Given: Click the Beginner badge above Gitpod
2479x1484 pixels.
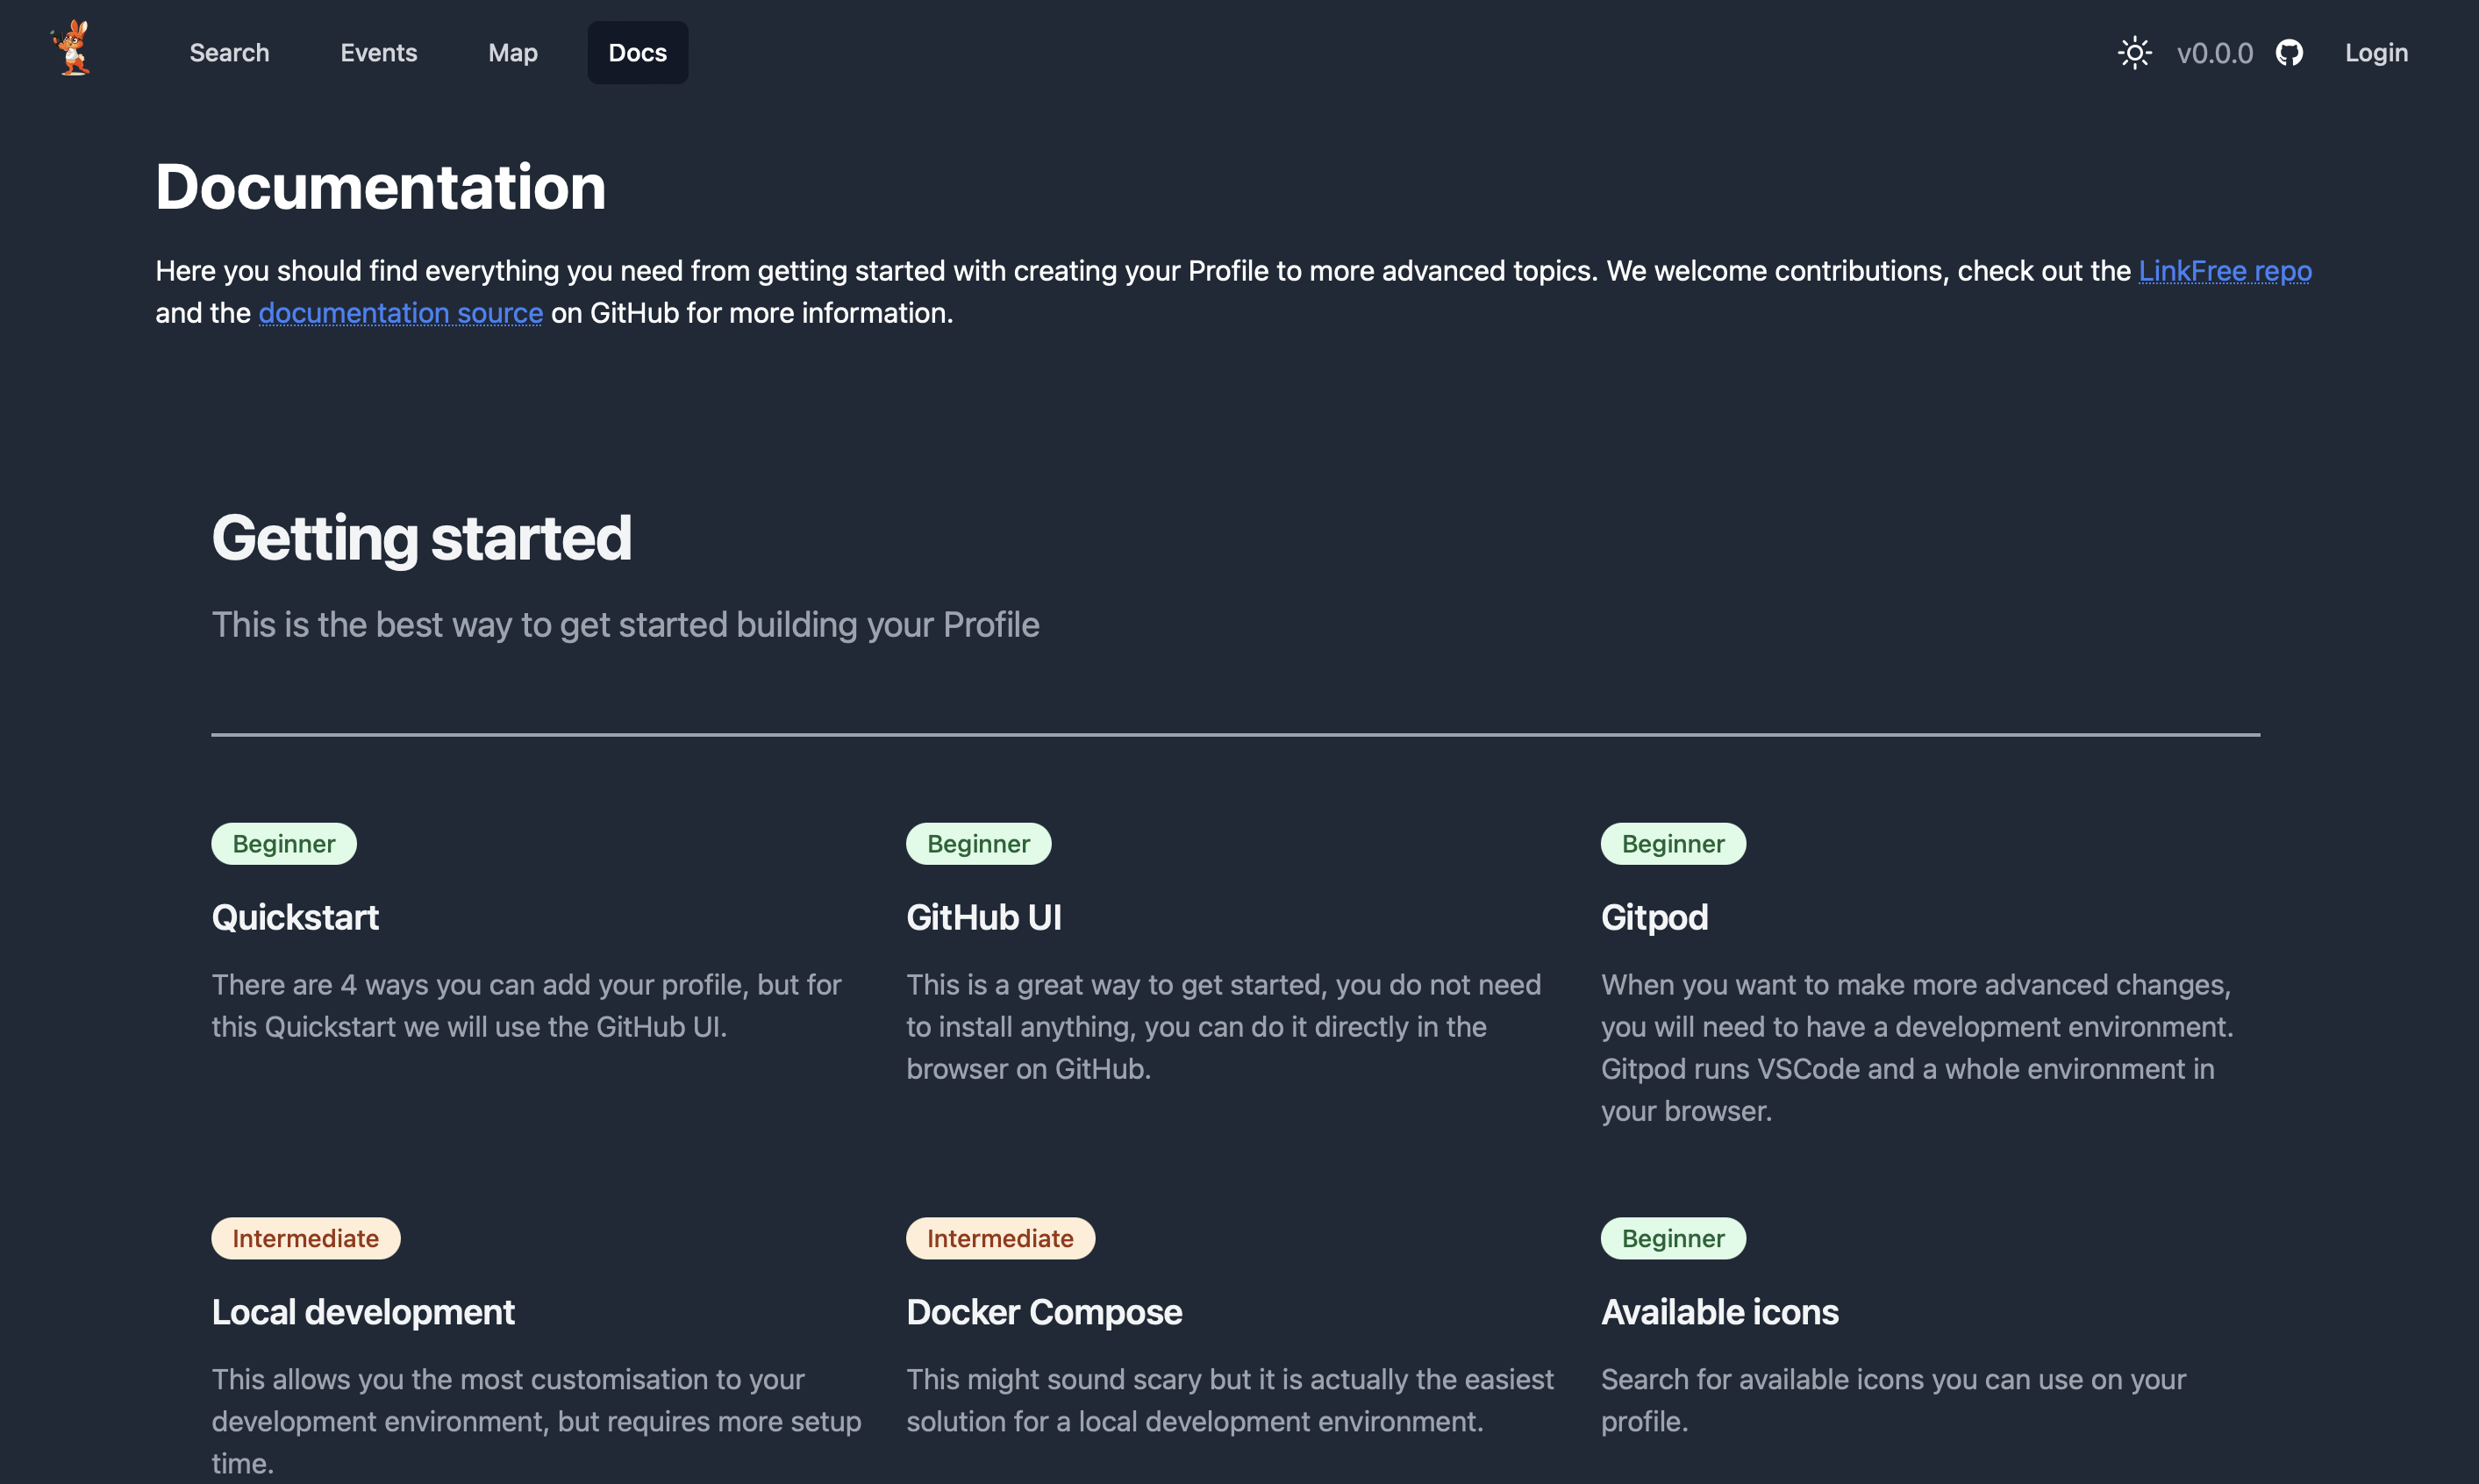Looking at the screenshot, I should pos(1673,844).
